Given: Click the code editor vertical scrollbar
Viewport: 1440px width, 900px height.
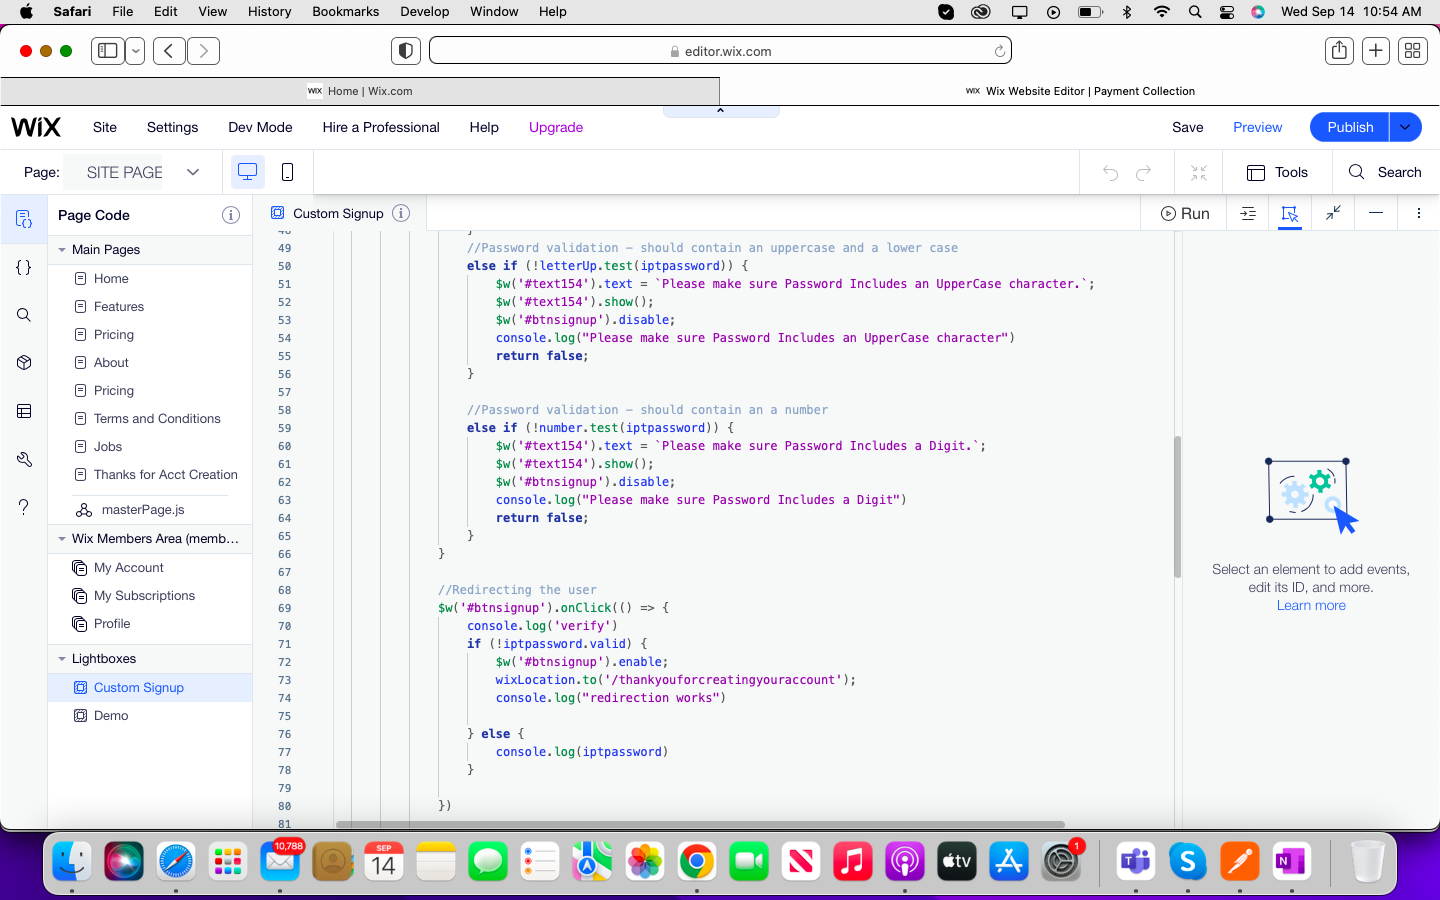Looking at the screenshot, I should click(x=1177, y=506).
